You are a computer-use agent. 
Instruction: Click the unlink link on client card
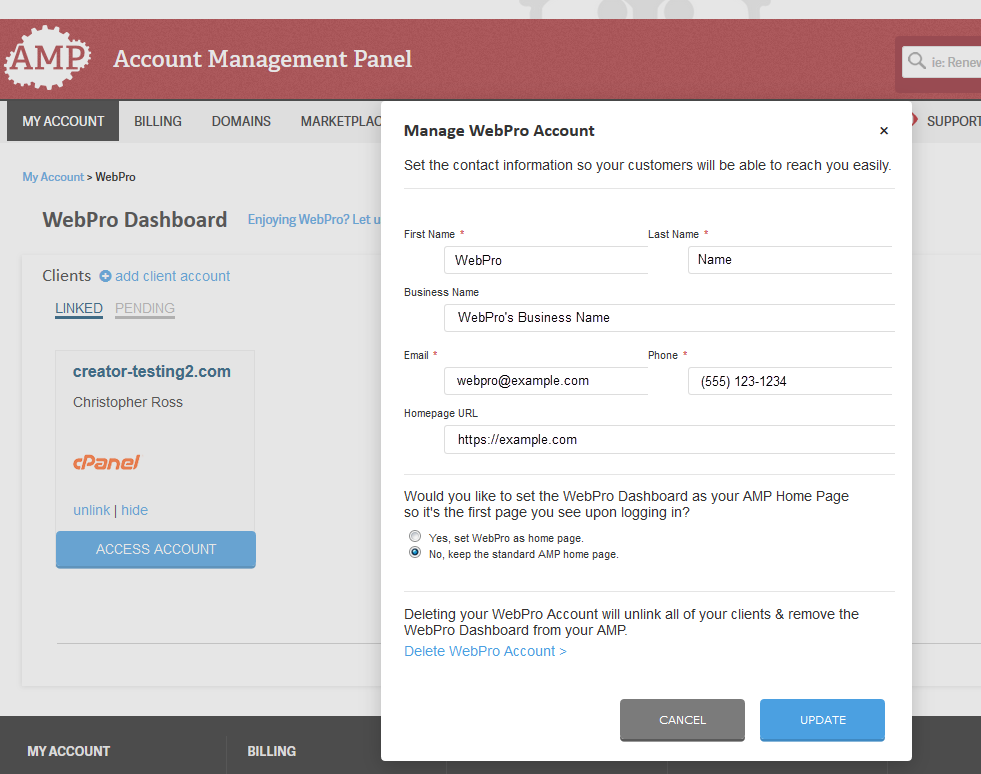[x=91, y=510]
